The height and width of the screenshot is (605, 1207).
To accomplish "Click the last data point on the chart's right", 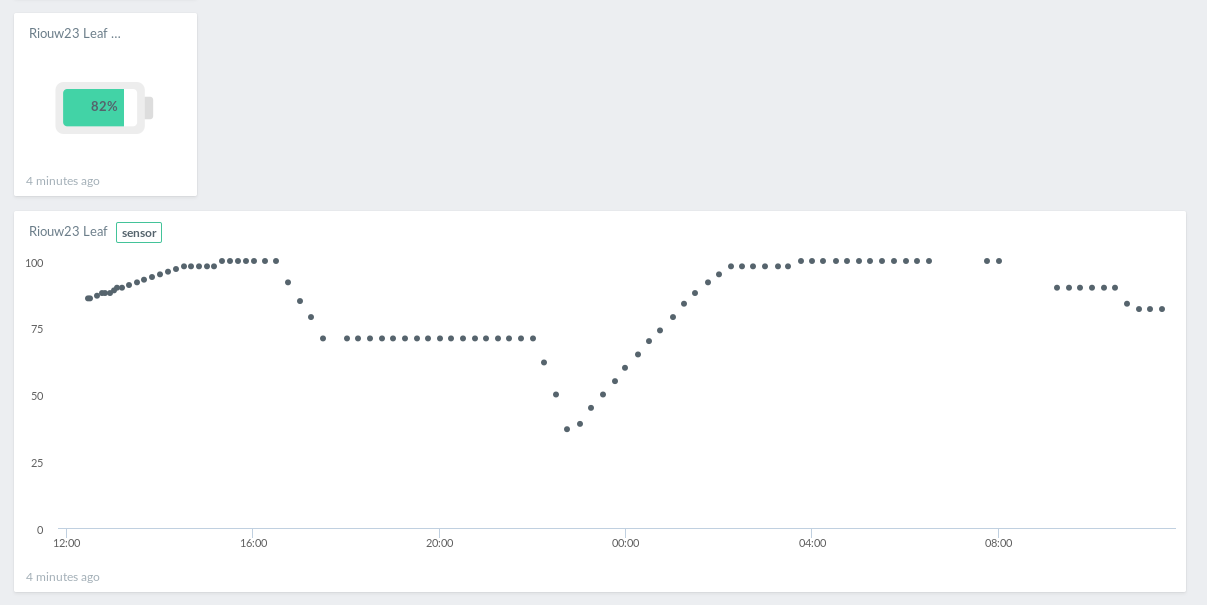I will point(1162,309).
